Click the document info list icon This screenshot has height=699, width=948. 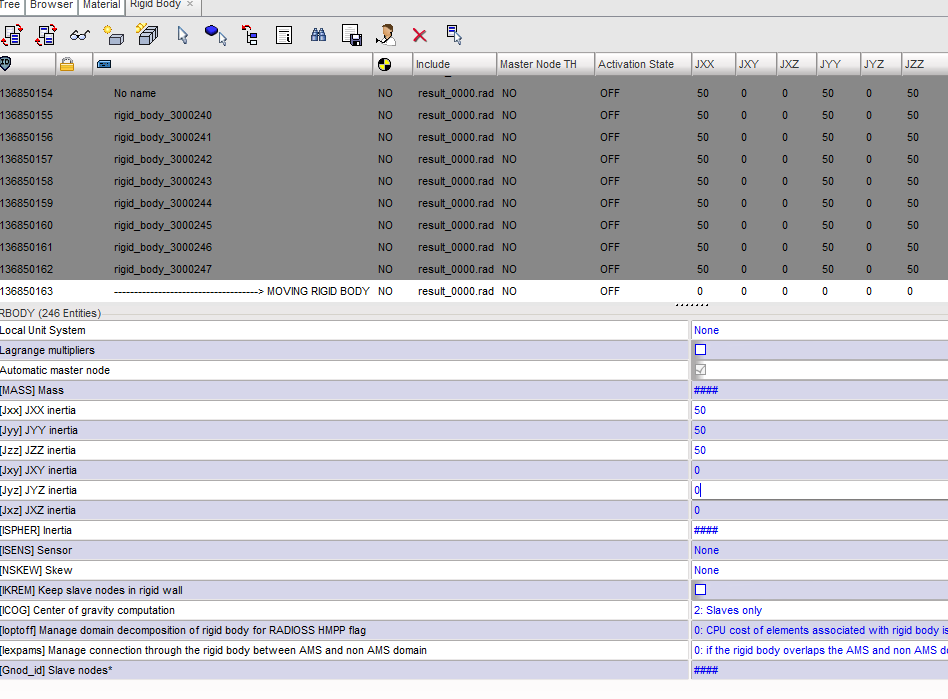pyautogui.click(x=284, y=35)
